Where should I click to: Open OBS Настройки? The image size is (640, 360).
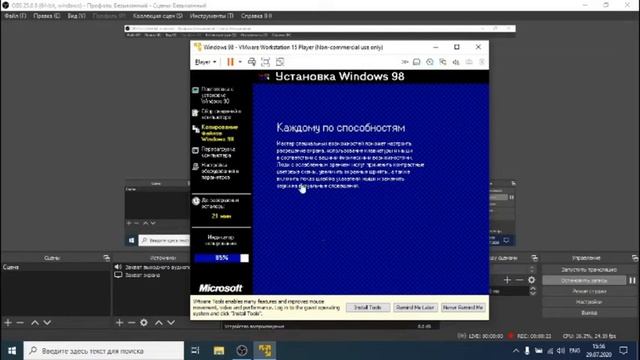tap(589, 302)
